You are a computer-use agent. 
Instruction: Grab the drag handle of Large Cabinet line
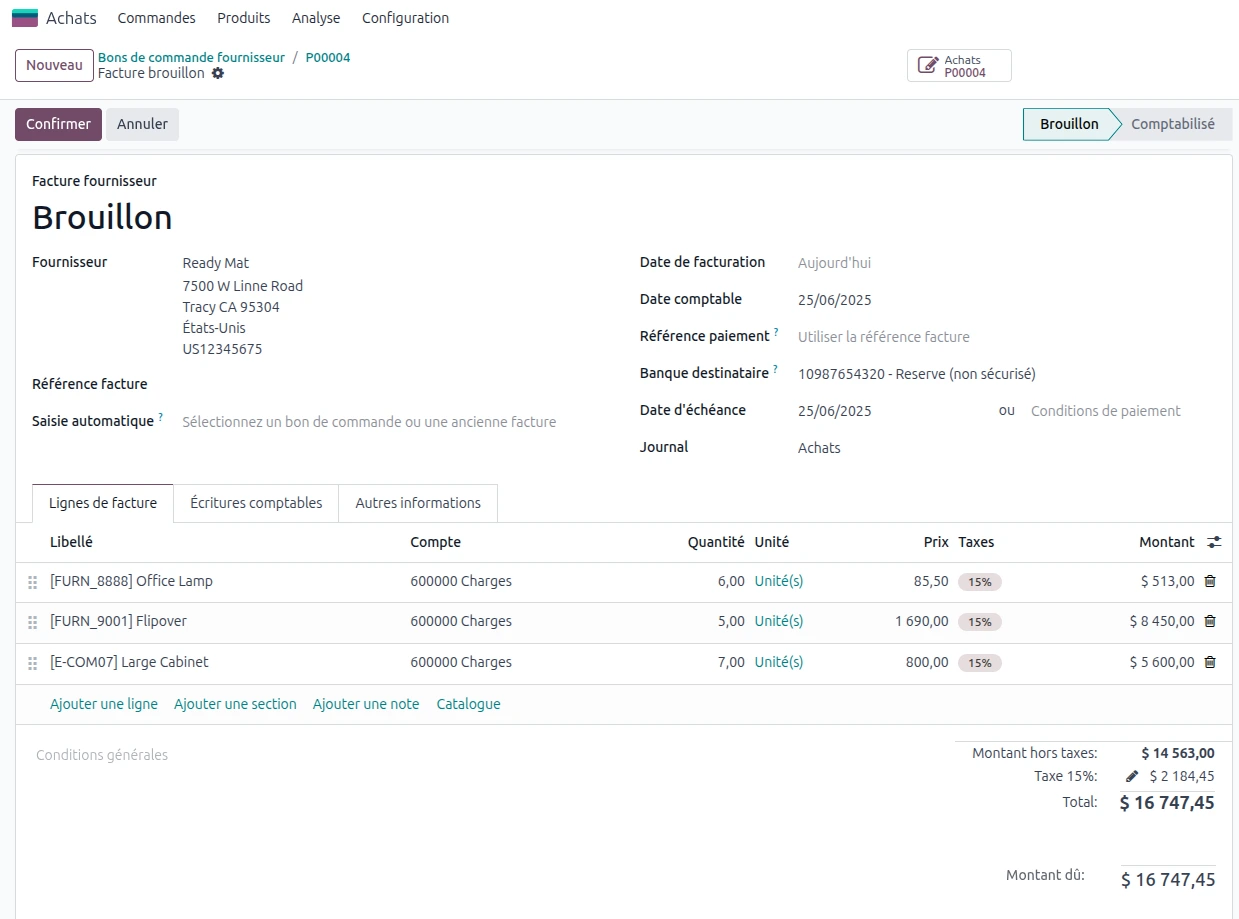click(x=32, y=663)
